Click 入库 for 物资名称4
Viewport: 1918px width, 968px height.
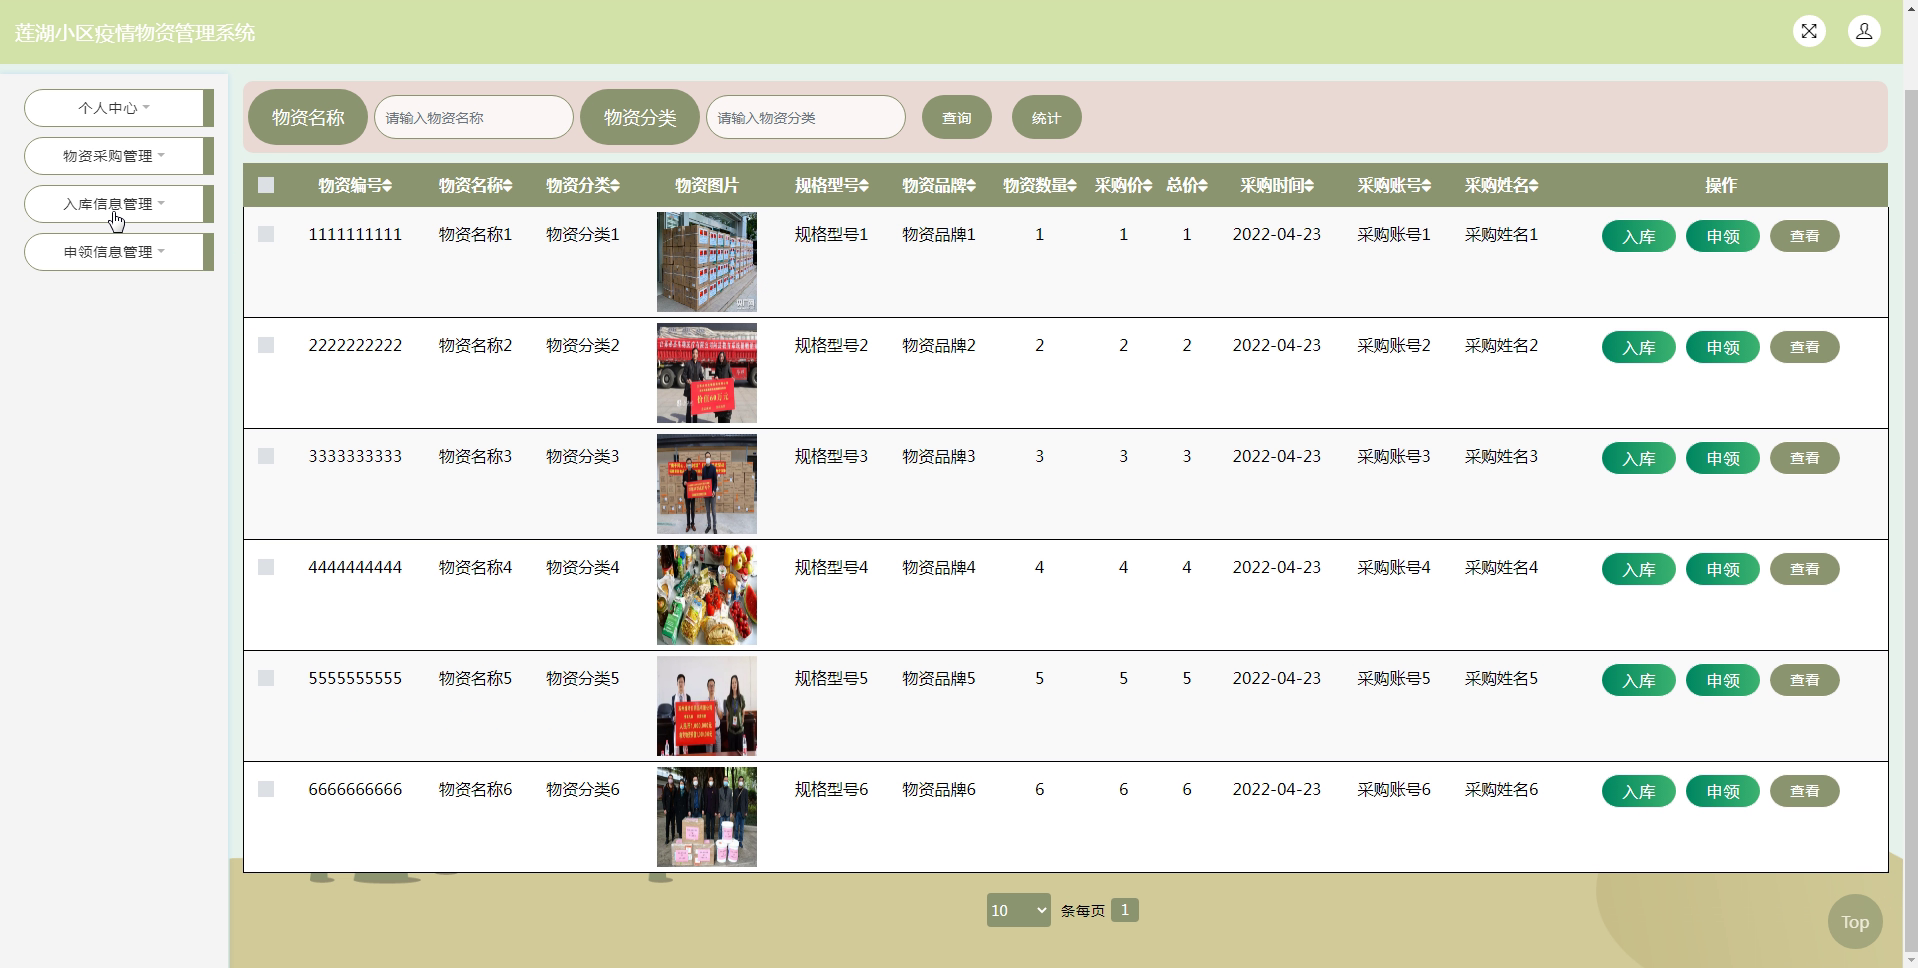[1638, 569]
